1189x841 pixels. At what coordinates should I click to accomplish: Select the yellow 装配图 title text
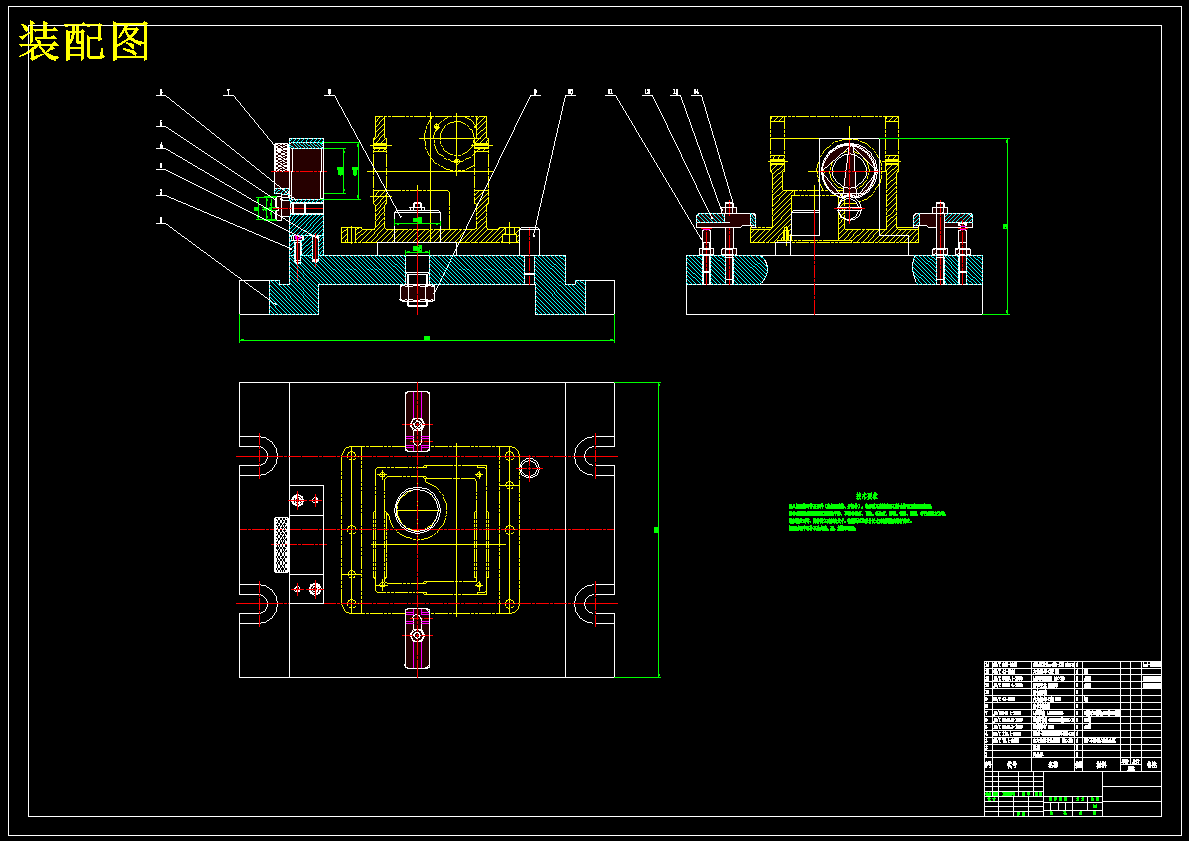tap(83, 42)
